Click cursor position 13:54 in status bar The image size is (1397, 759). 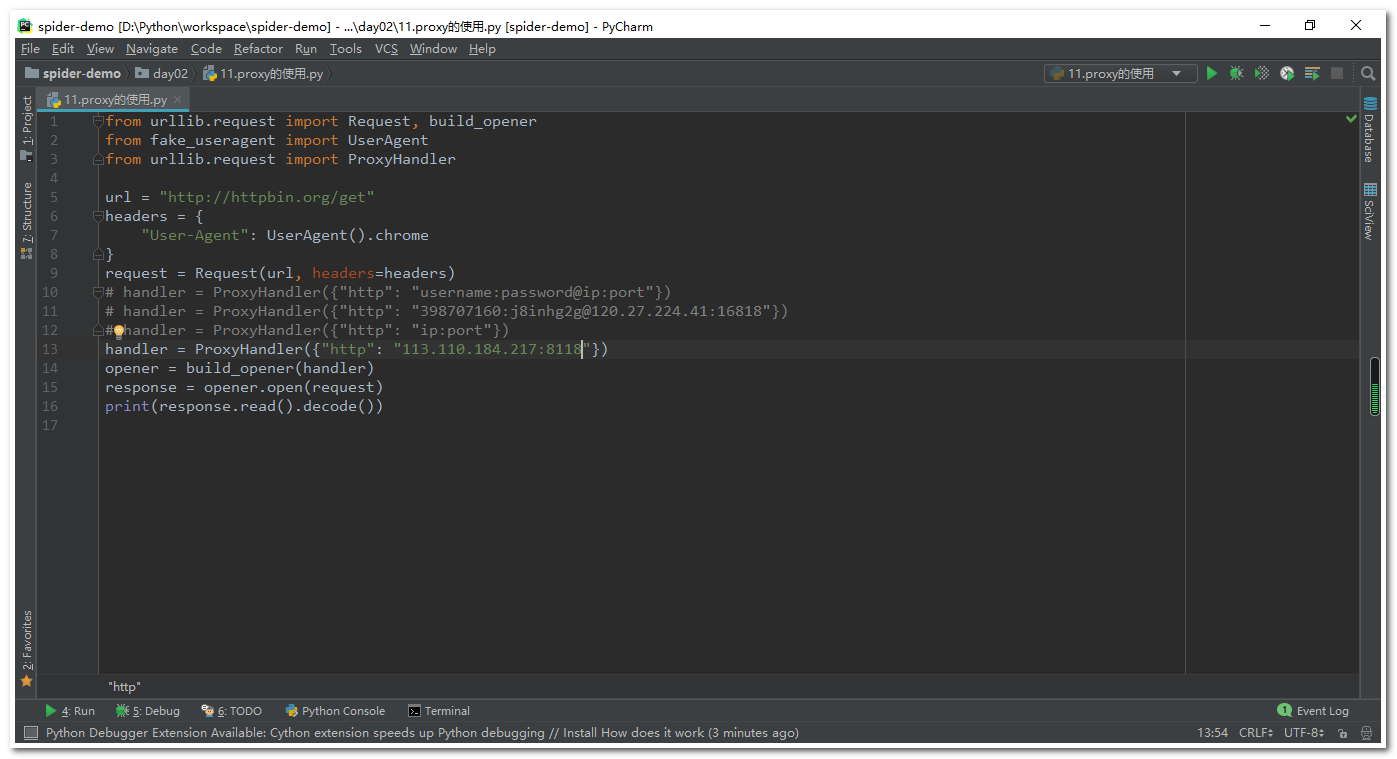tap(1212, 733)
